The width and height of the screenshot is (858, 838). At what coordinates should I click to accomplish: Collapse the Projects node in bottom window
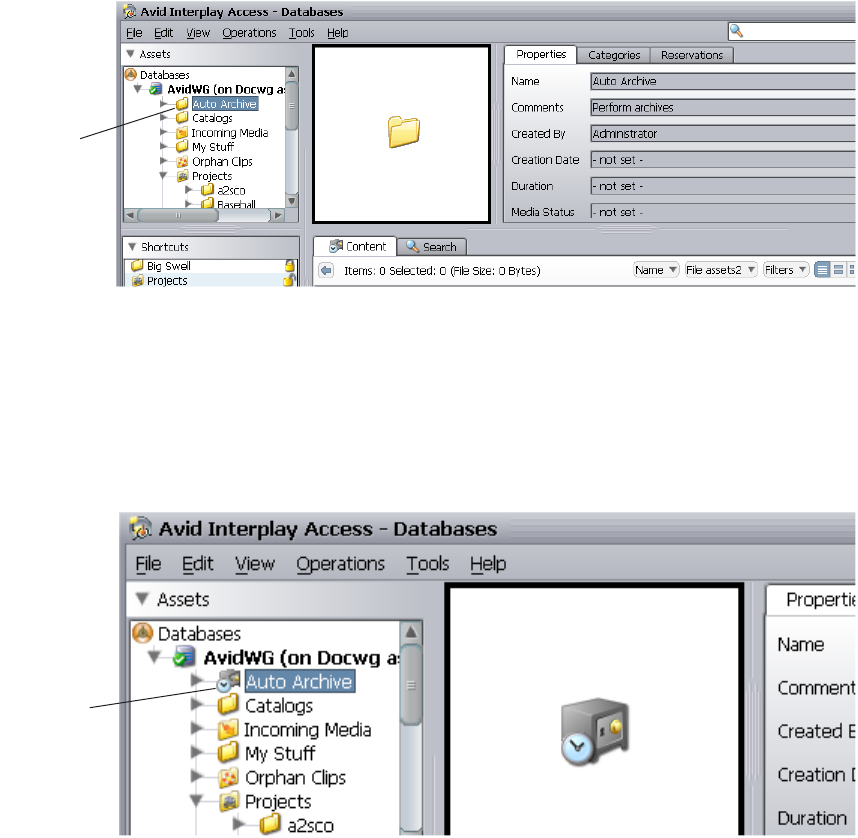point(196,801)
